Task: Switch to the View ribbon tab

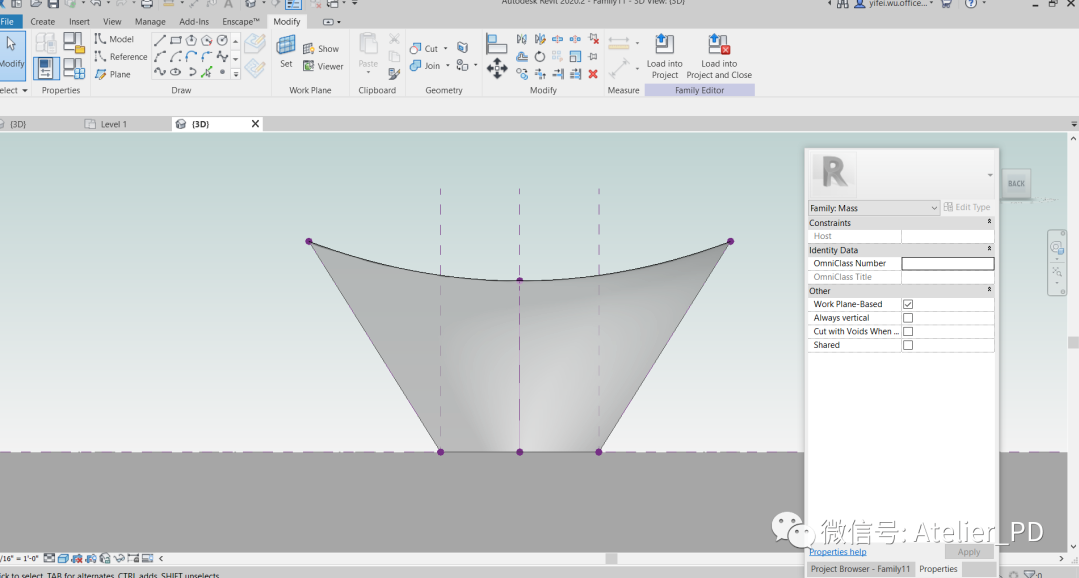Action: click(112, 21)
